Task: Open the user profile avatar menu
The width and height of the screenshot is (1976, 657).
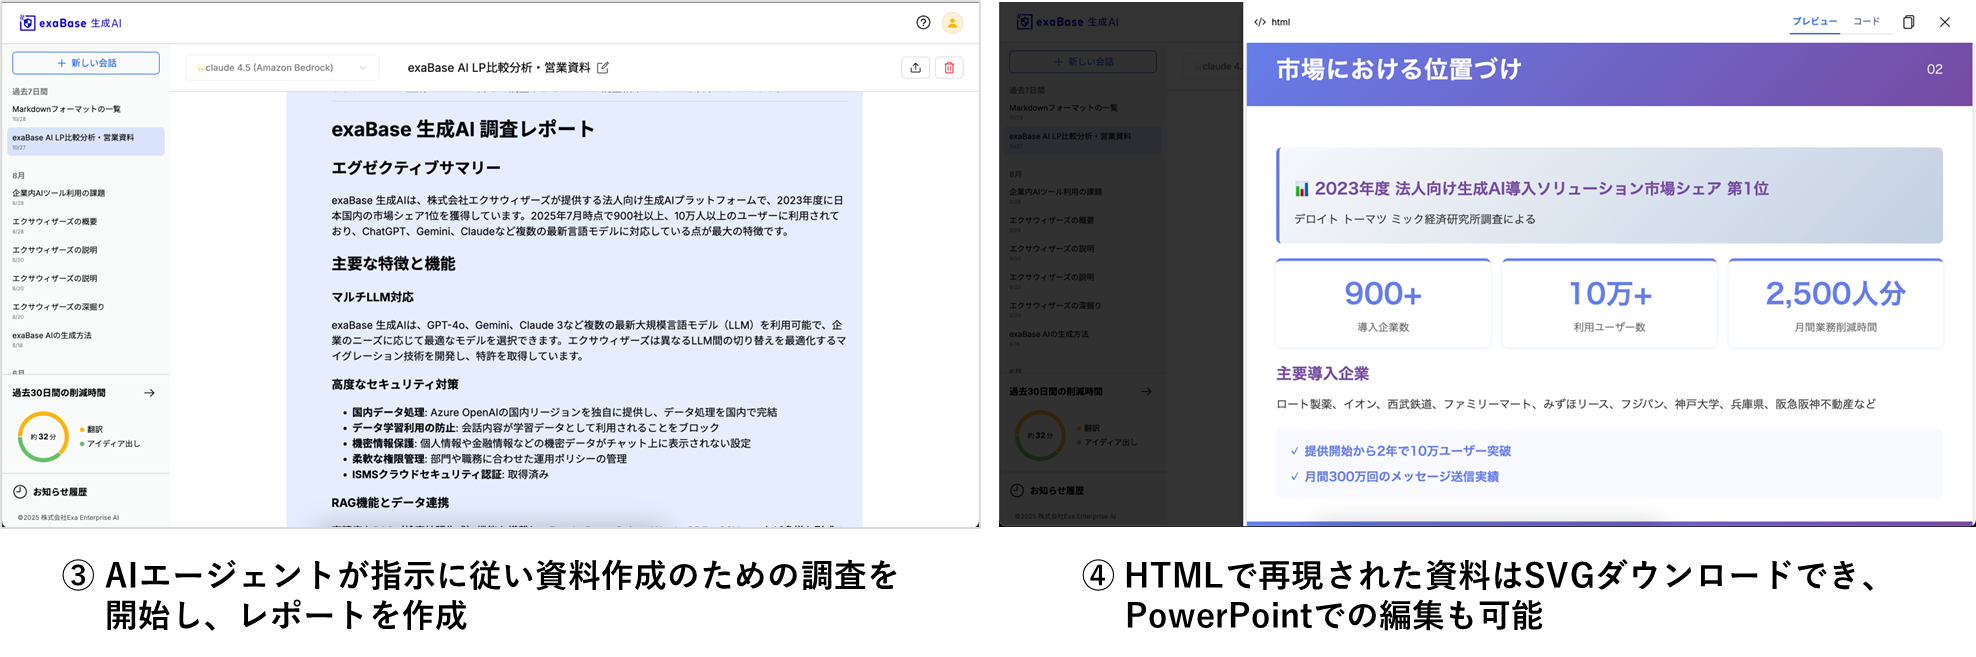Action: (x=952, y=23)
